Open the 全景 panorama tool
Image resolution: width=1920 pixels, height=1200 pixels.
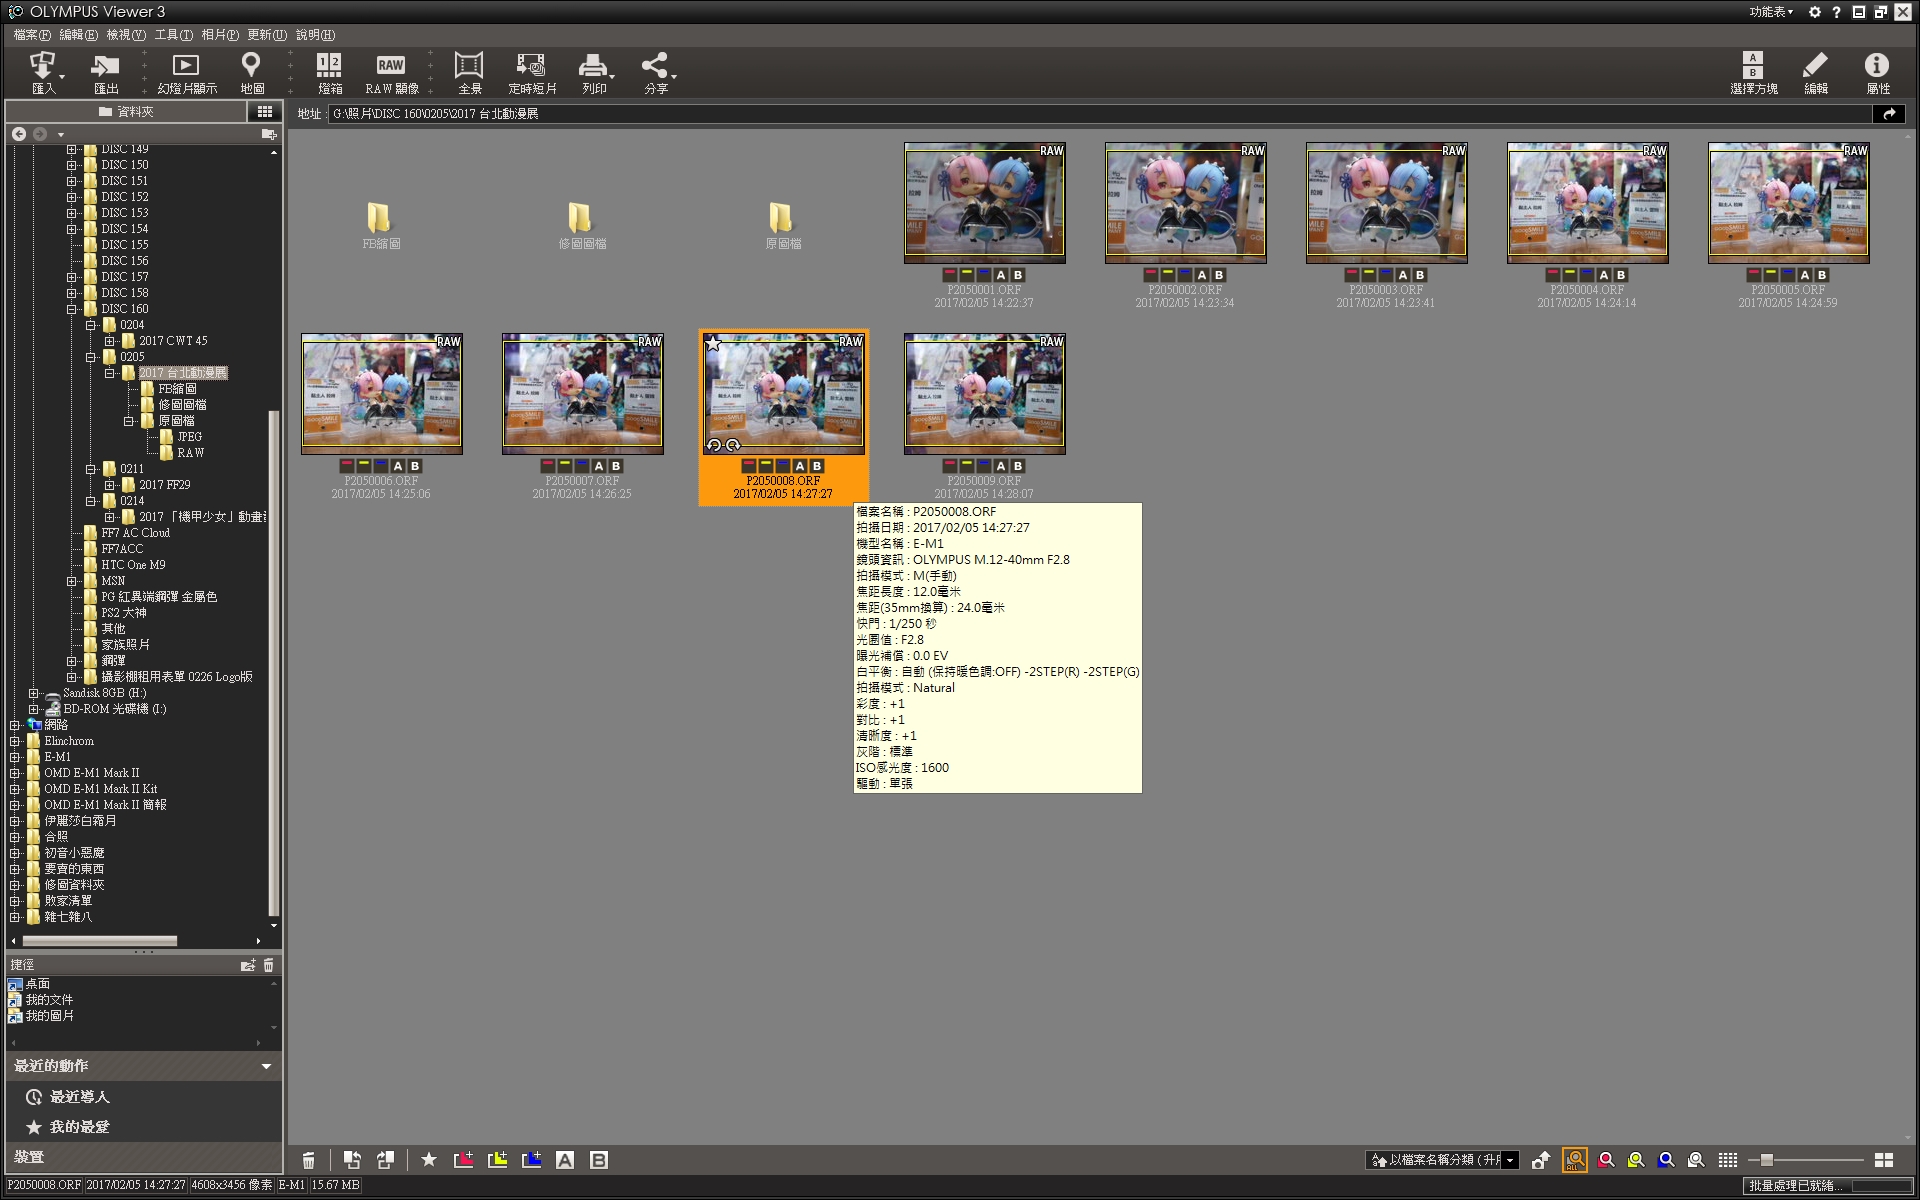pyautogui.click(x=469, y=73)
